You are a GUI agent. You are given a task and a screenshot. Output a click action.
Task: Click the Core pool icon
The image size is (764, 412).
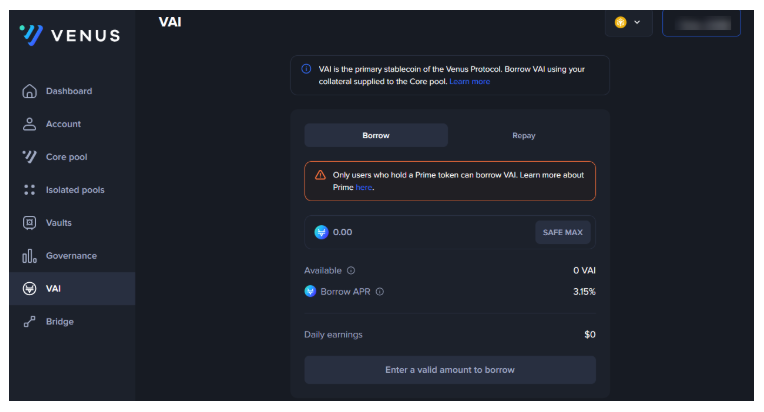coord(29,157)
